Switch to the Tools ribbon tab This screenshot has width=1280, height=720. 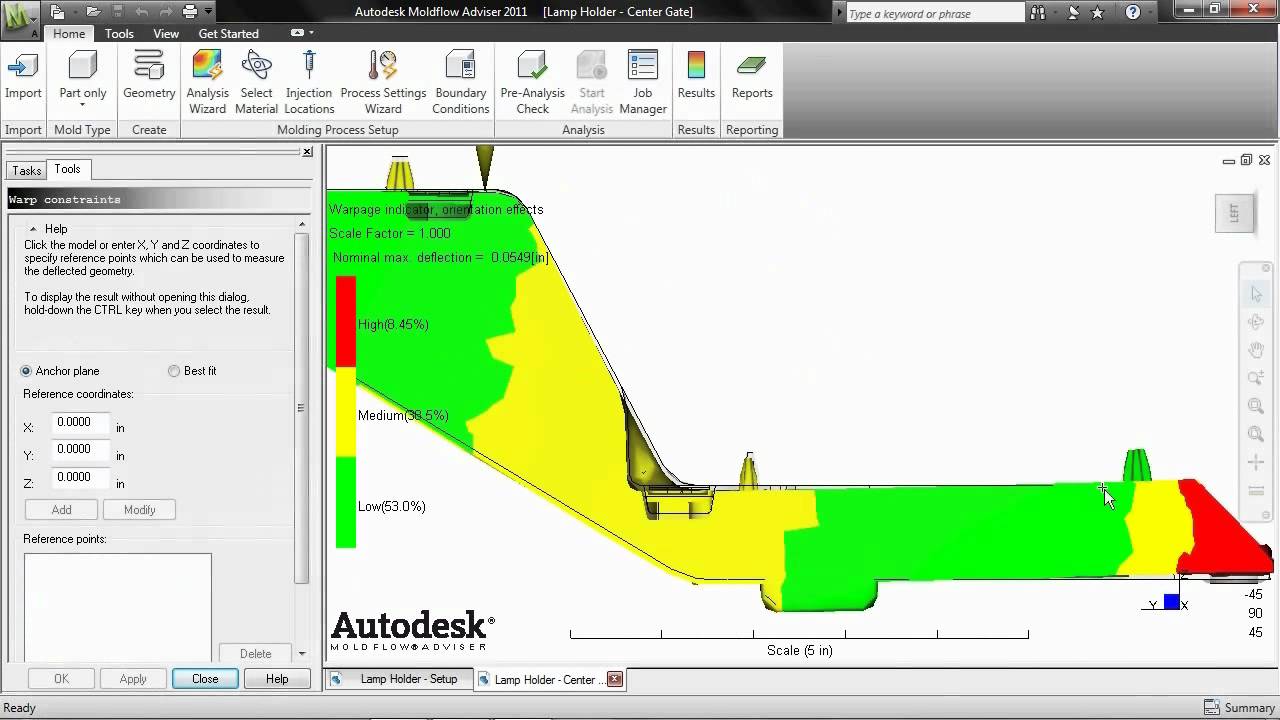coord(119,33)
